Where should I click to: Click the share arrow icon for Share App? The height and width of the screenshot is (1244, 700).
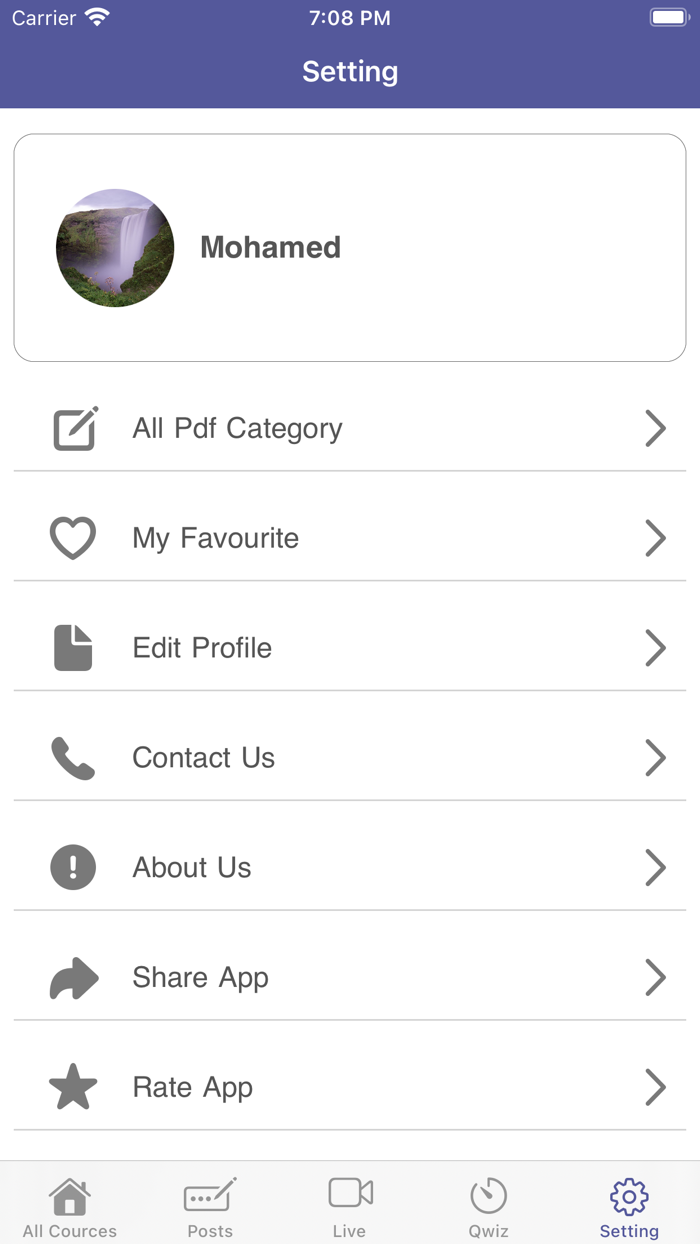(72, 977)
